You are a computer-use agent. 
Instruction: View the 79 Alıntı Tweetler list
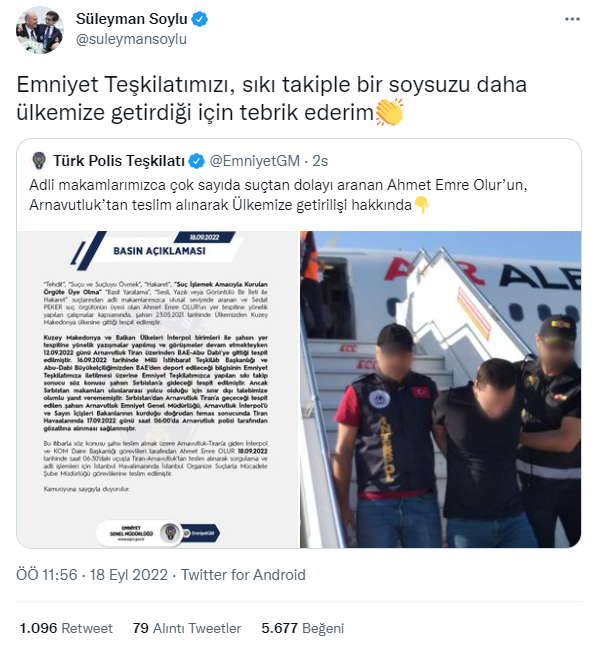187,628
